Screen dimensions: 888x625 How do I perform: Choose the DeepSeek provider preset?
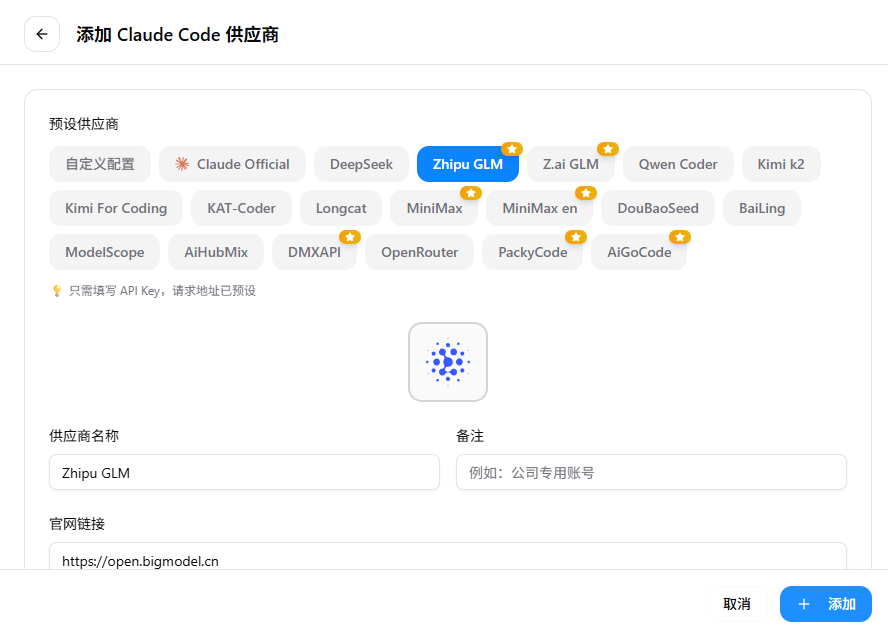tap(361, 164)
